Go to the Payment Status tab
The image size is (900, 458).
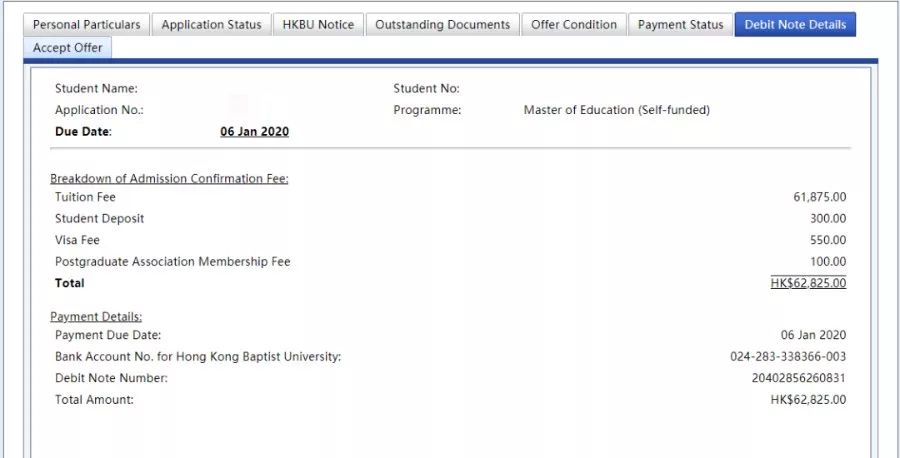pyautogui.click(x=680, y=24)
